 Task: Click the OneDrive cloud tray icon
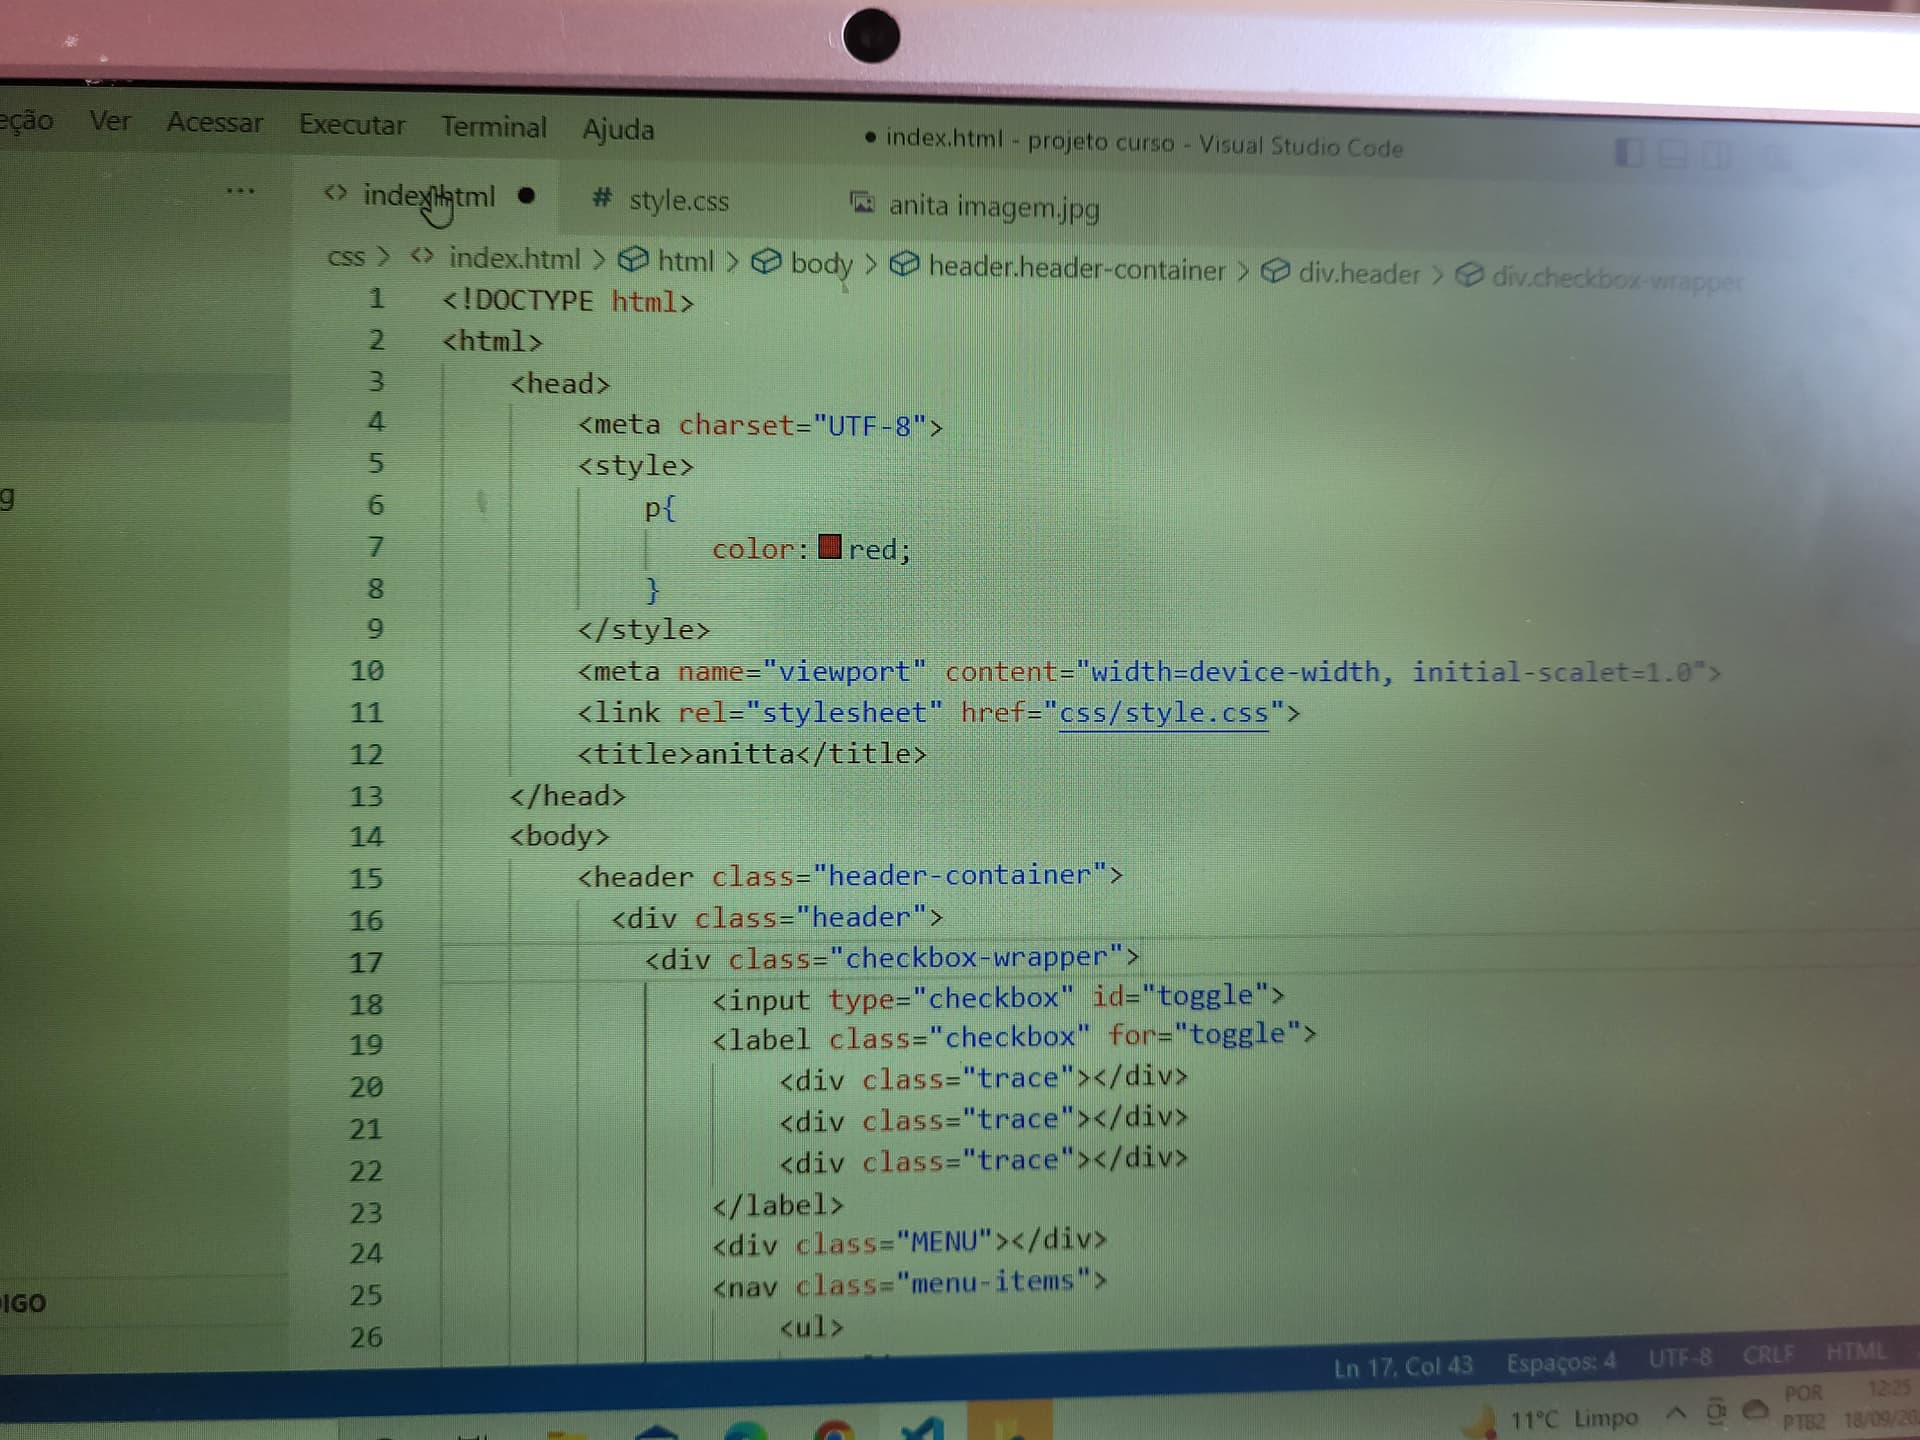click(x=1755, y=1410)
